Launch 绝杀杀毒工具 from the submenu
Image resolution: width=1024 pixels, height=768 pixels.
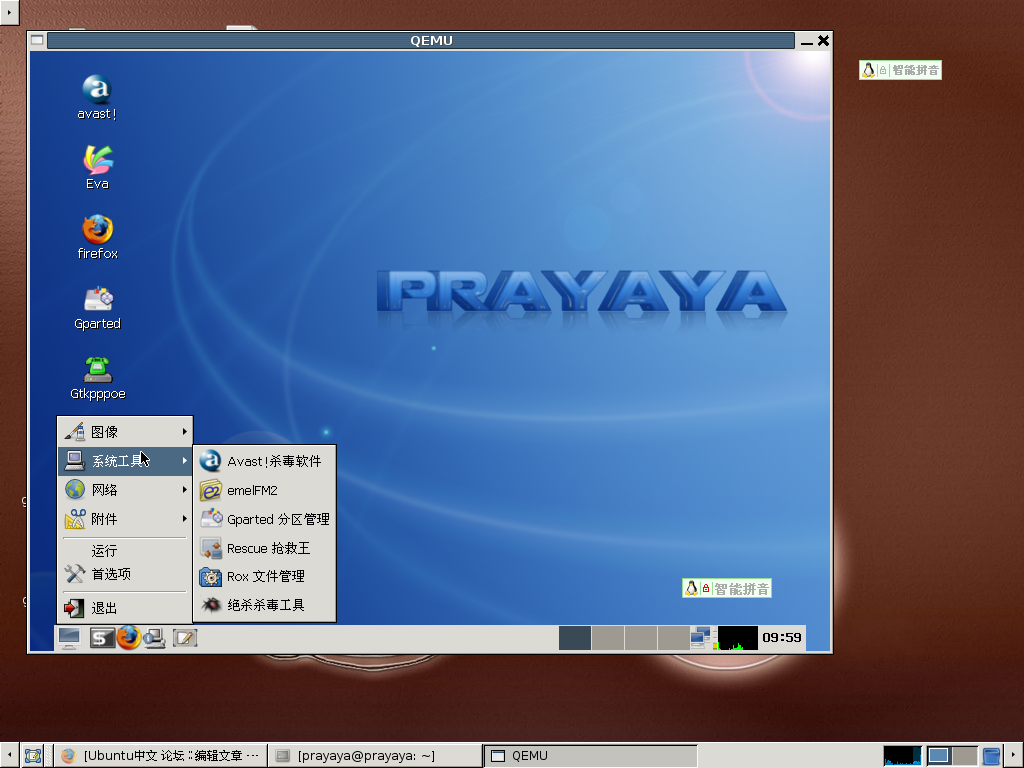(x=264, y=605)
